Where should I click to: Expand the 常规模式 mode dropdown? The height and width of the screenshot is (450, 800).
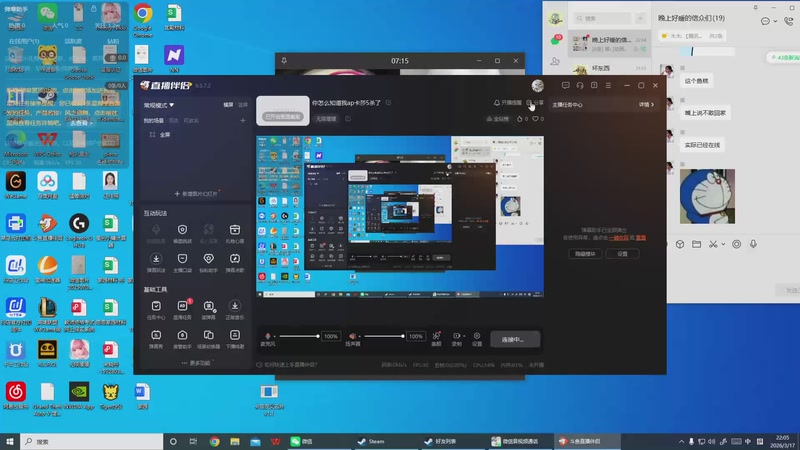[x=159, y=105]
